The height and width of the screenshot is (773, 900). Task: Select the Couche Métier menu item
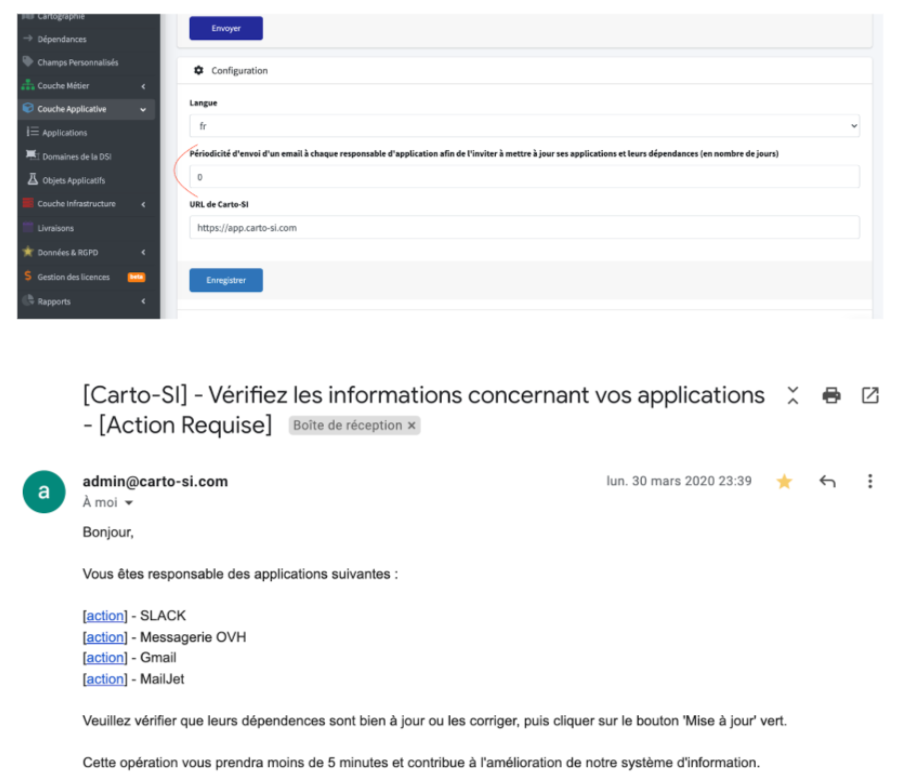click(63, 86)
